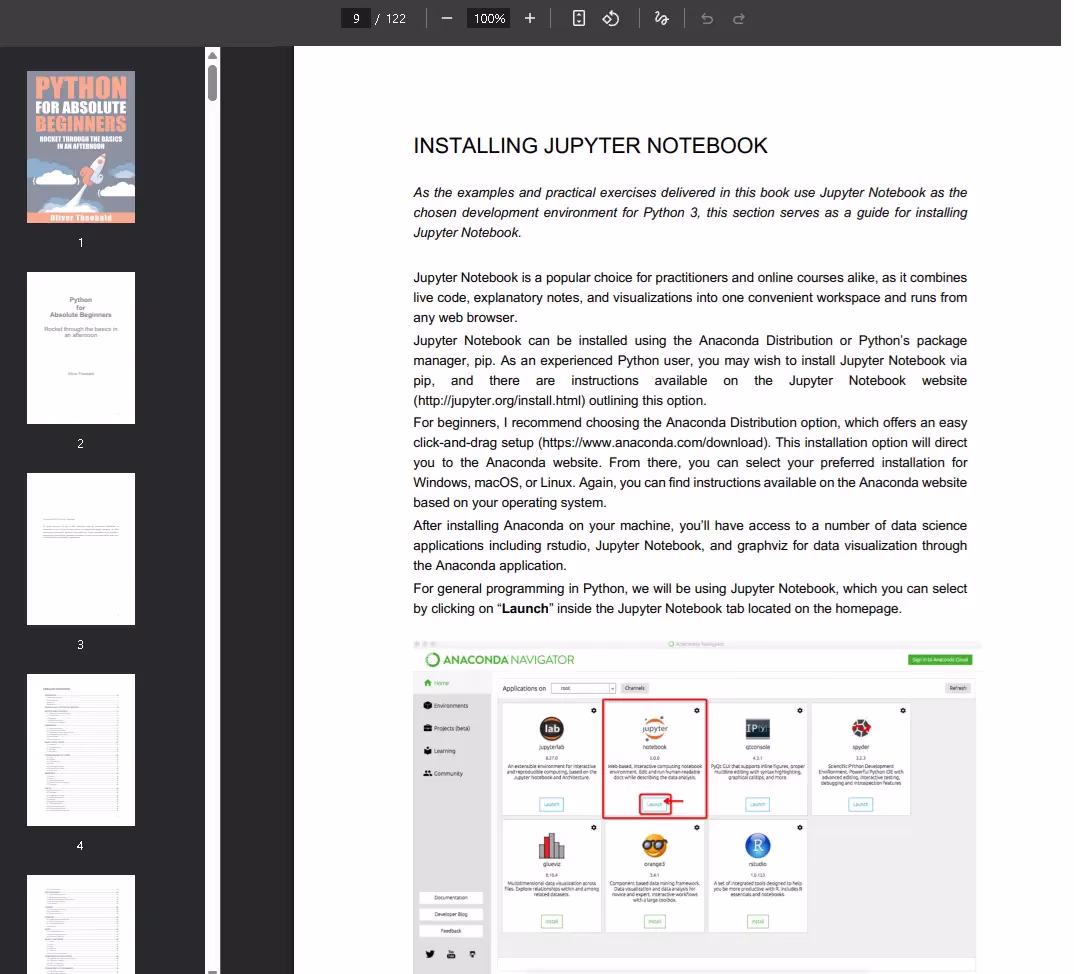1074x974 pixels.
Task: Click the fit to page icon
Action: pos(579,18)
